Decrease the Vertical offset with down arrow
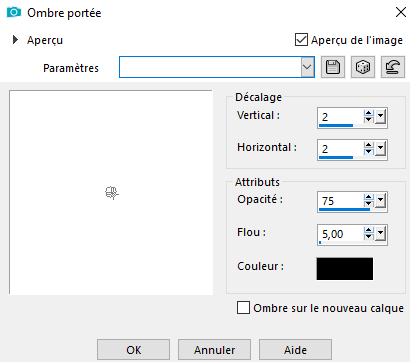 coord(369,120)
